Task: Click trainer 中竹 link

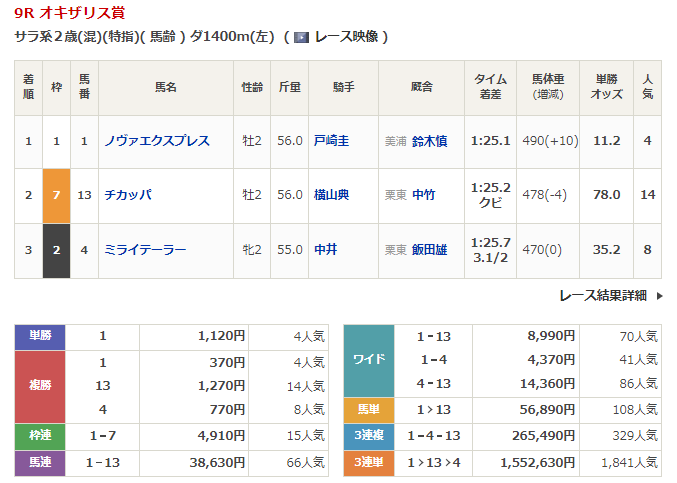Action: (424, 195)
